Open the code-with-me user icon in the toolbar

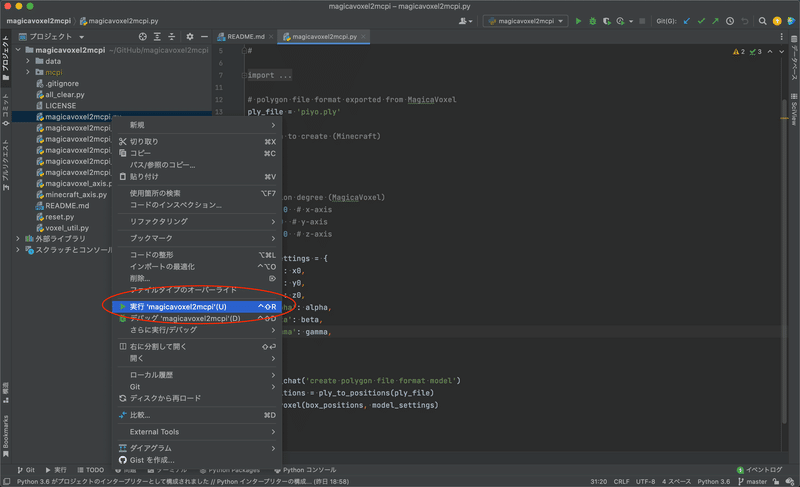465,21
